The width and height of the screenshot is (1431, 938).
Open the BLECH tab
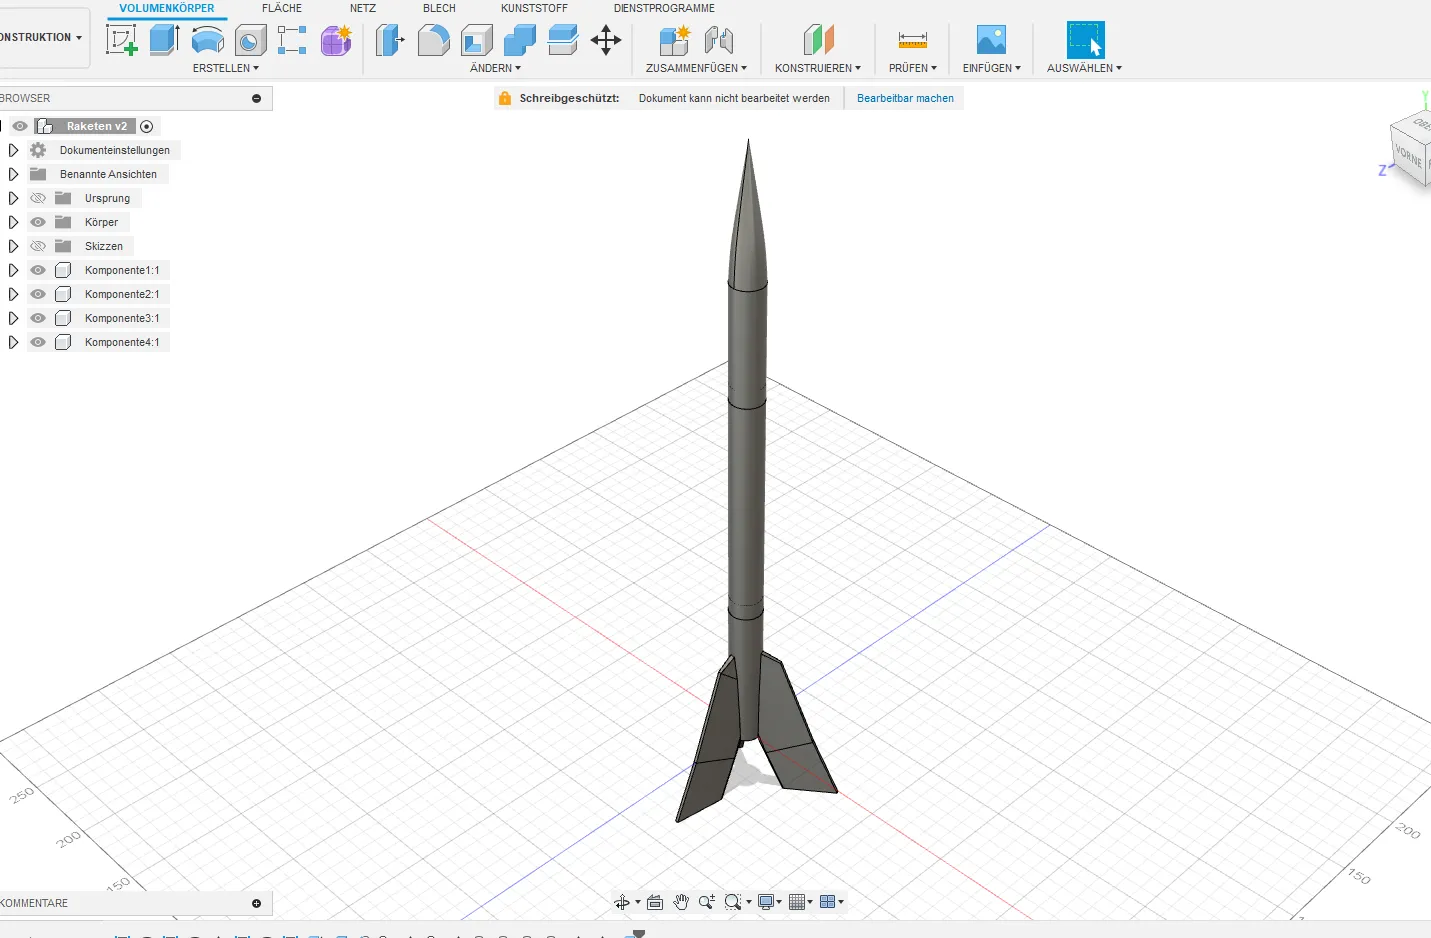tap(439, 8)
